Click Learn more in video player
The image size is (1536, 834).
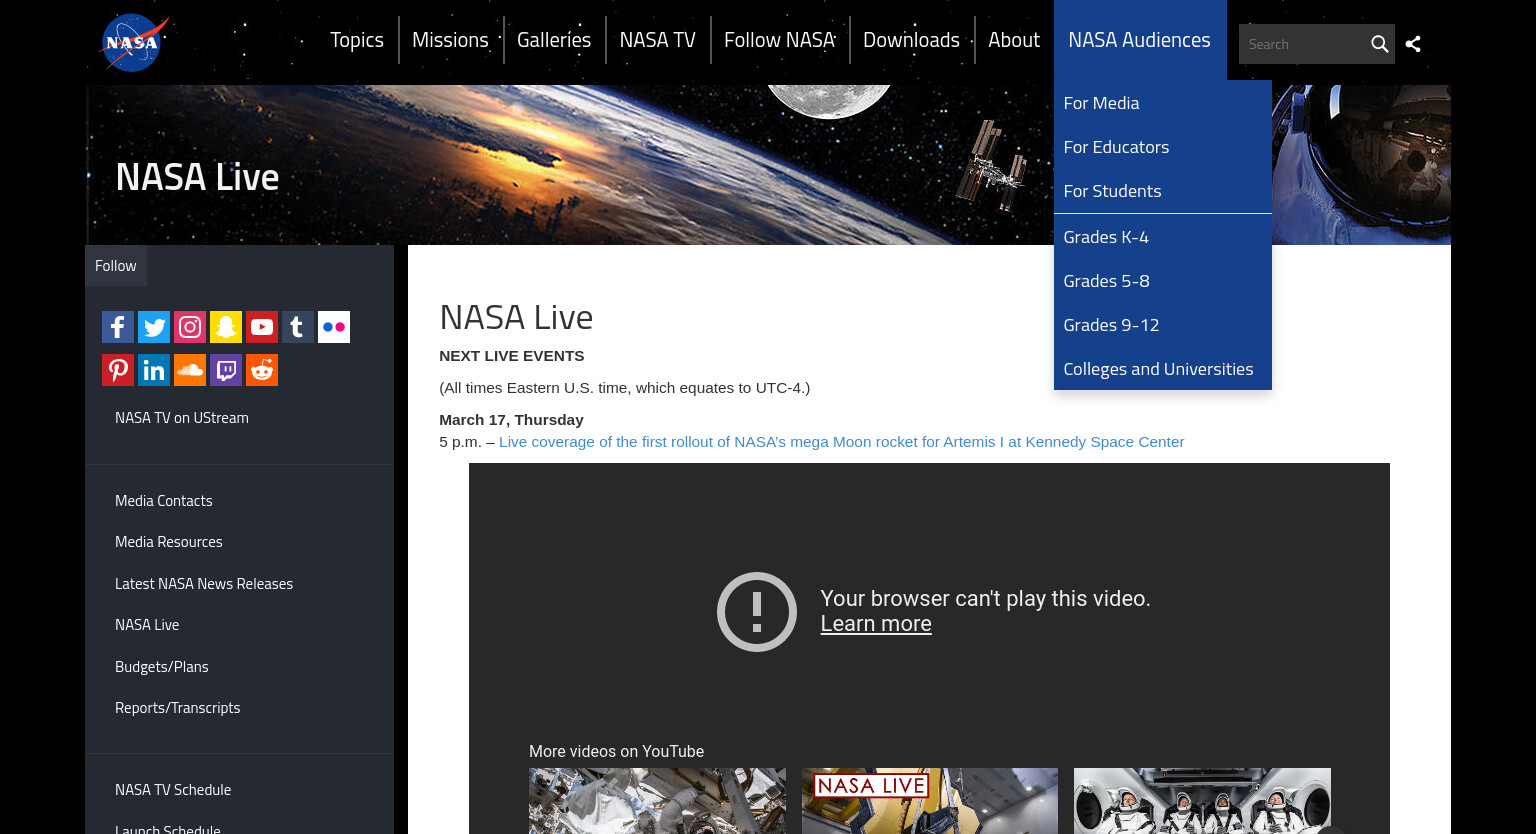pos(876,624)
